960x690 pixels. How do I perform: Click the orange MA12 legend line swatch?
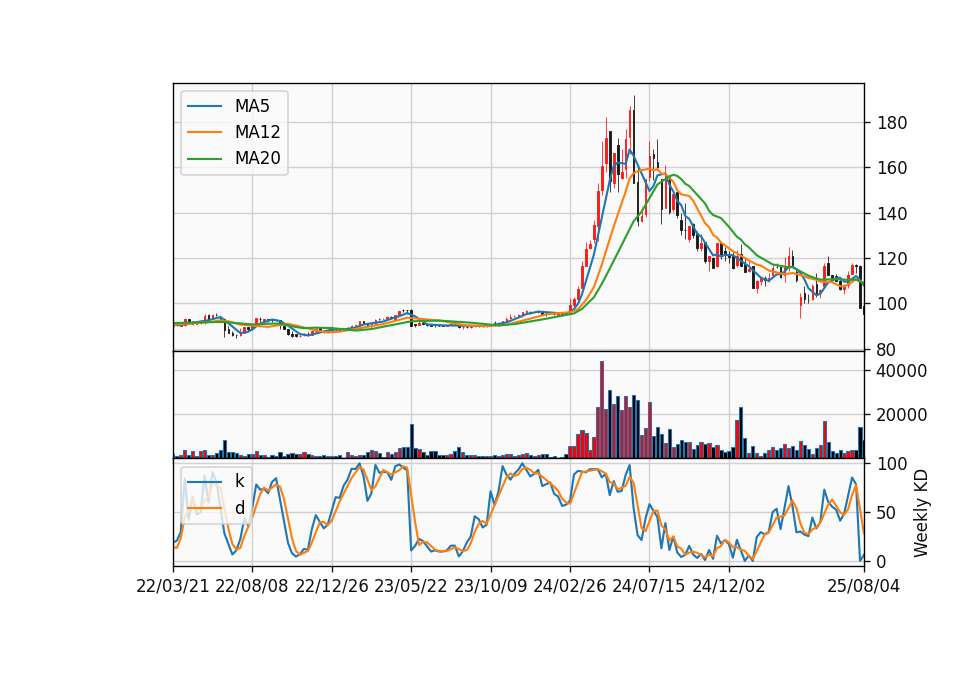[204, 132]
